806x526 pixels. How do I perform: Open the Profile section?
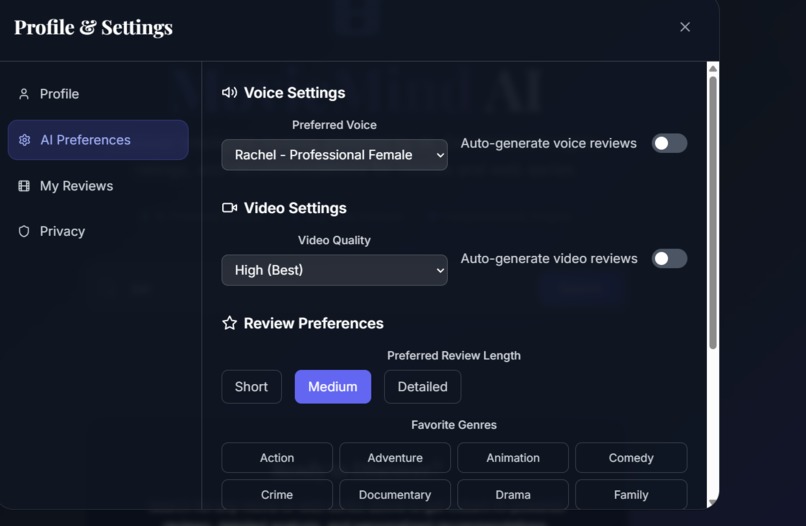98,94
